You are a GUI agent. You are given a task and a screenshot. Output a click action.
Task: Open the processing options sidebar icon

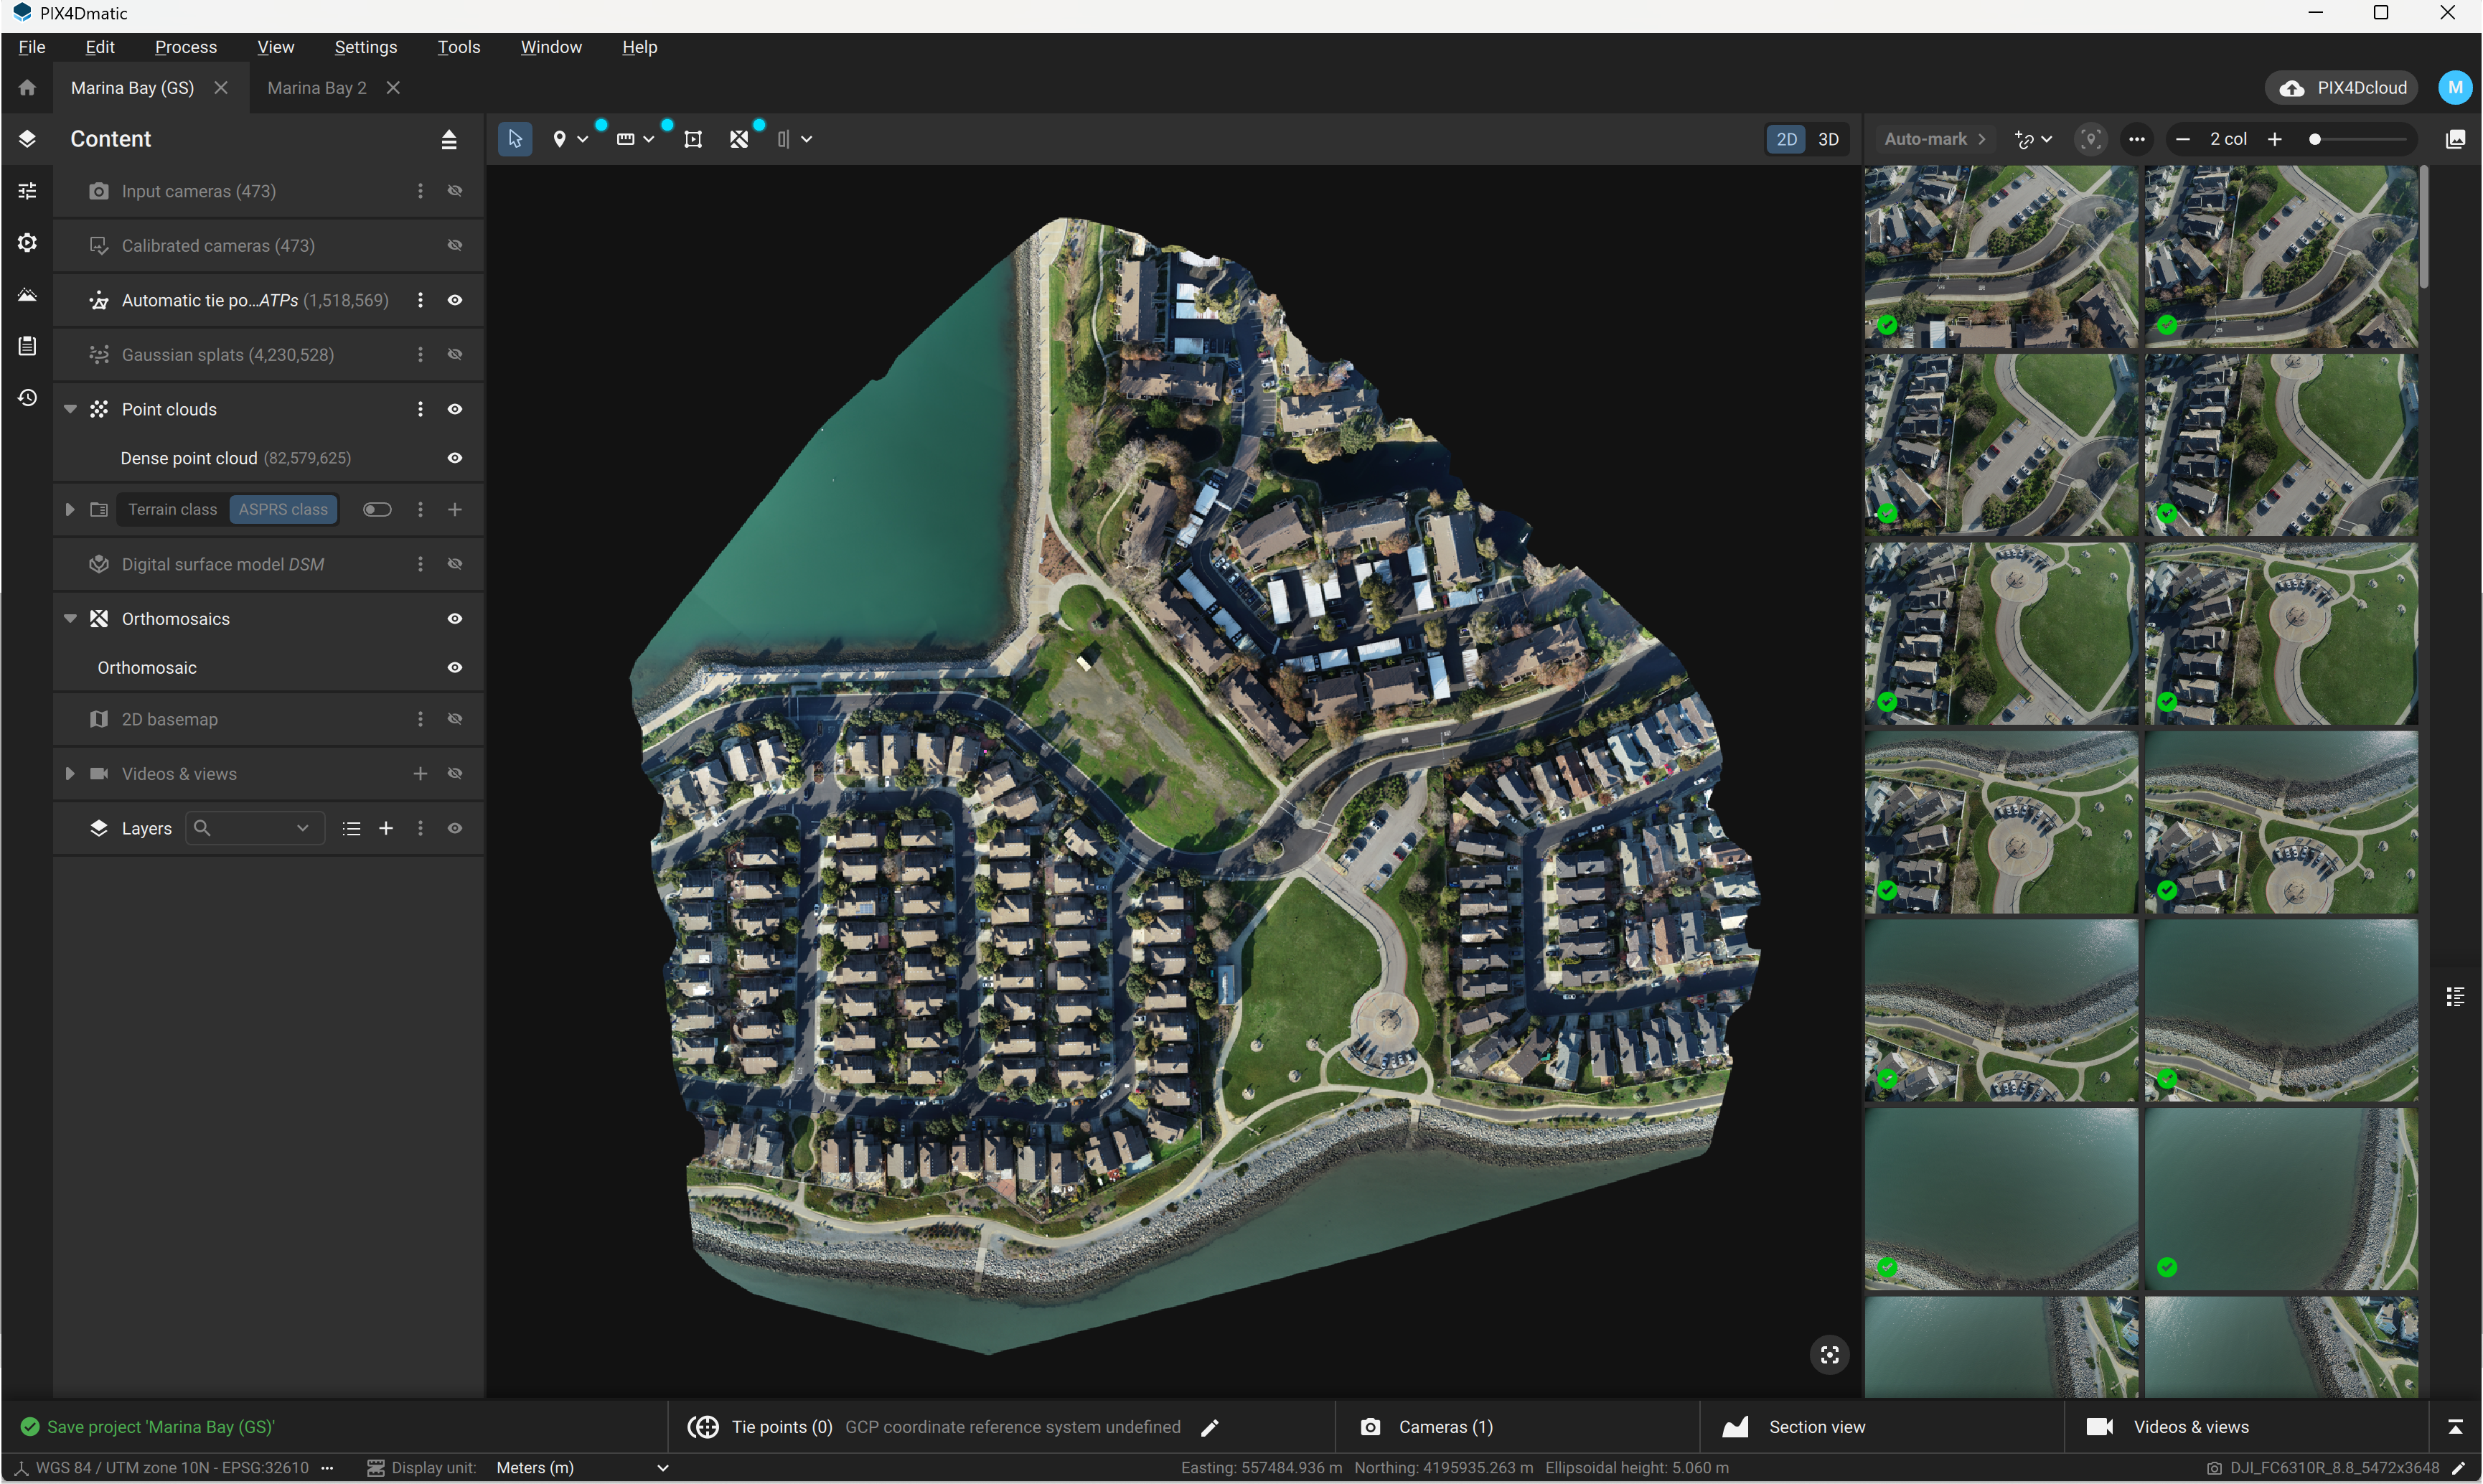pos(27,243)
